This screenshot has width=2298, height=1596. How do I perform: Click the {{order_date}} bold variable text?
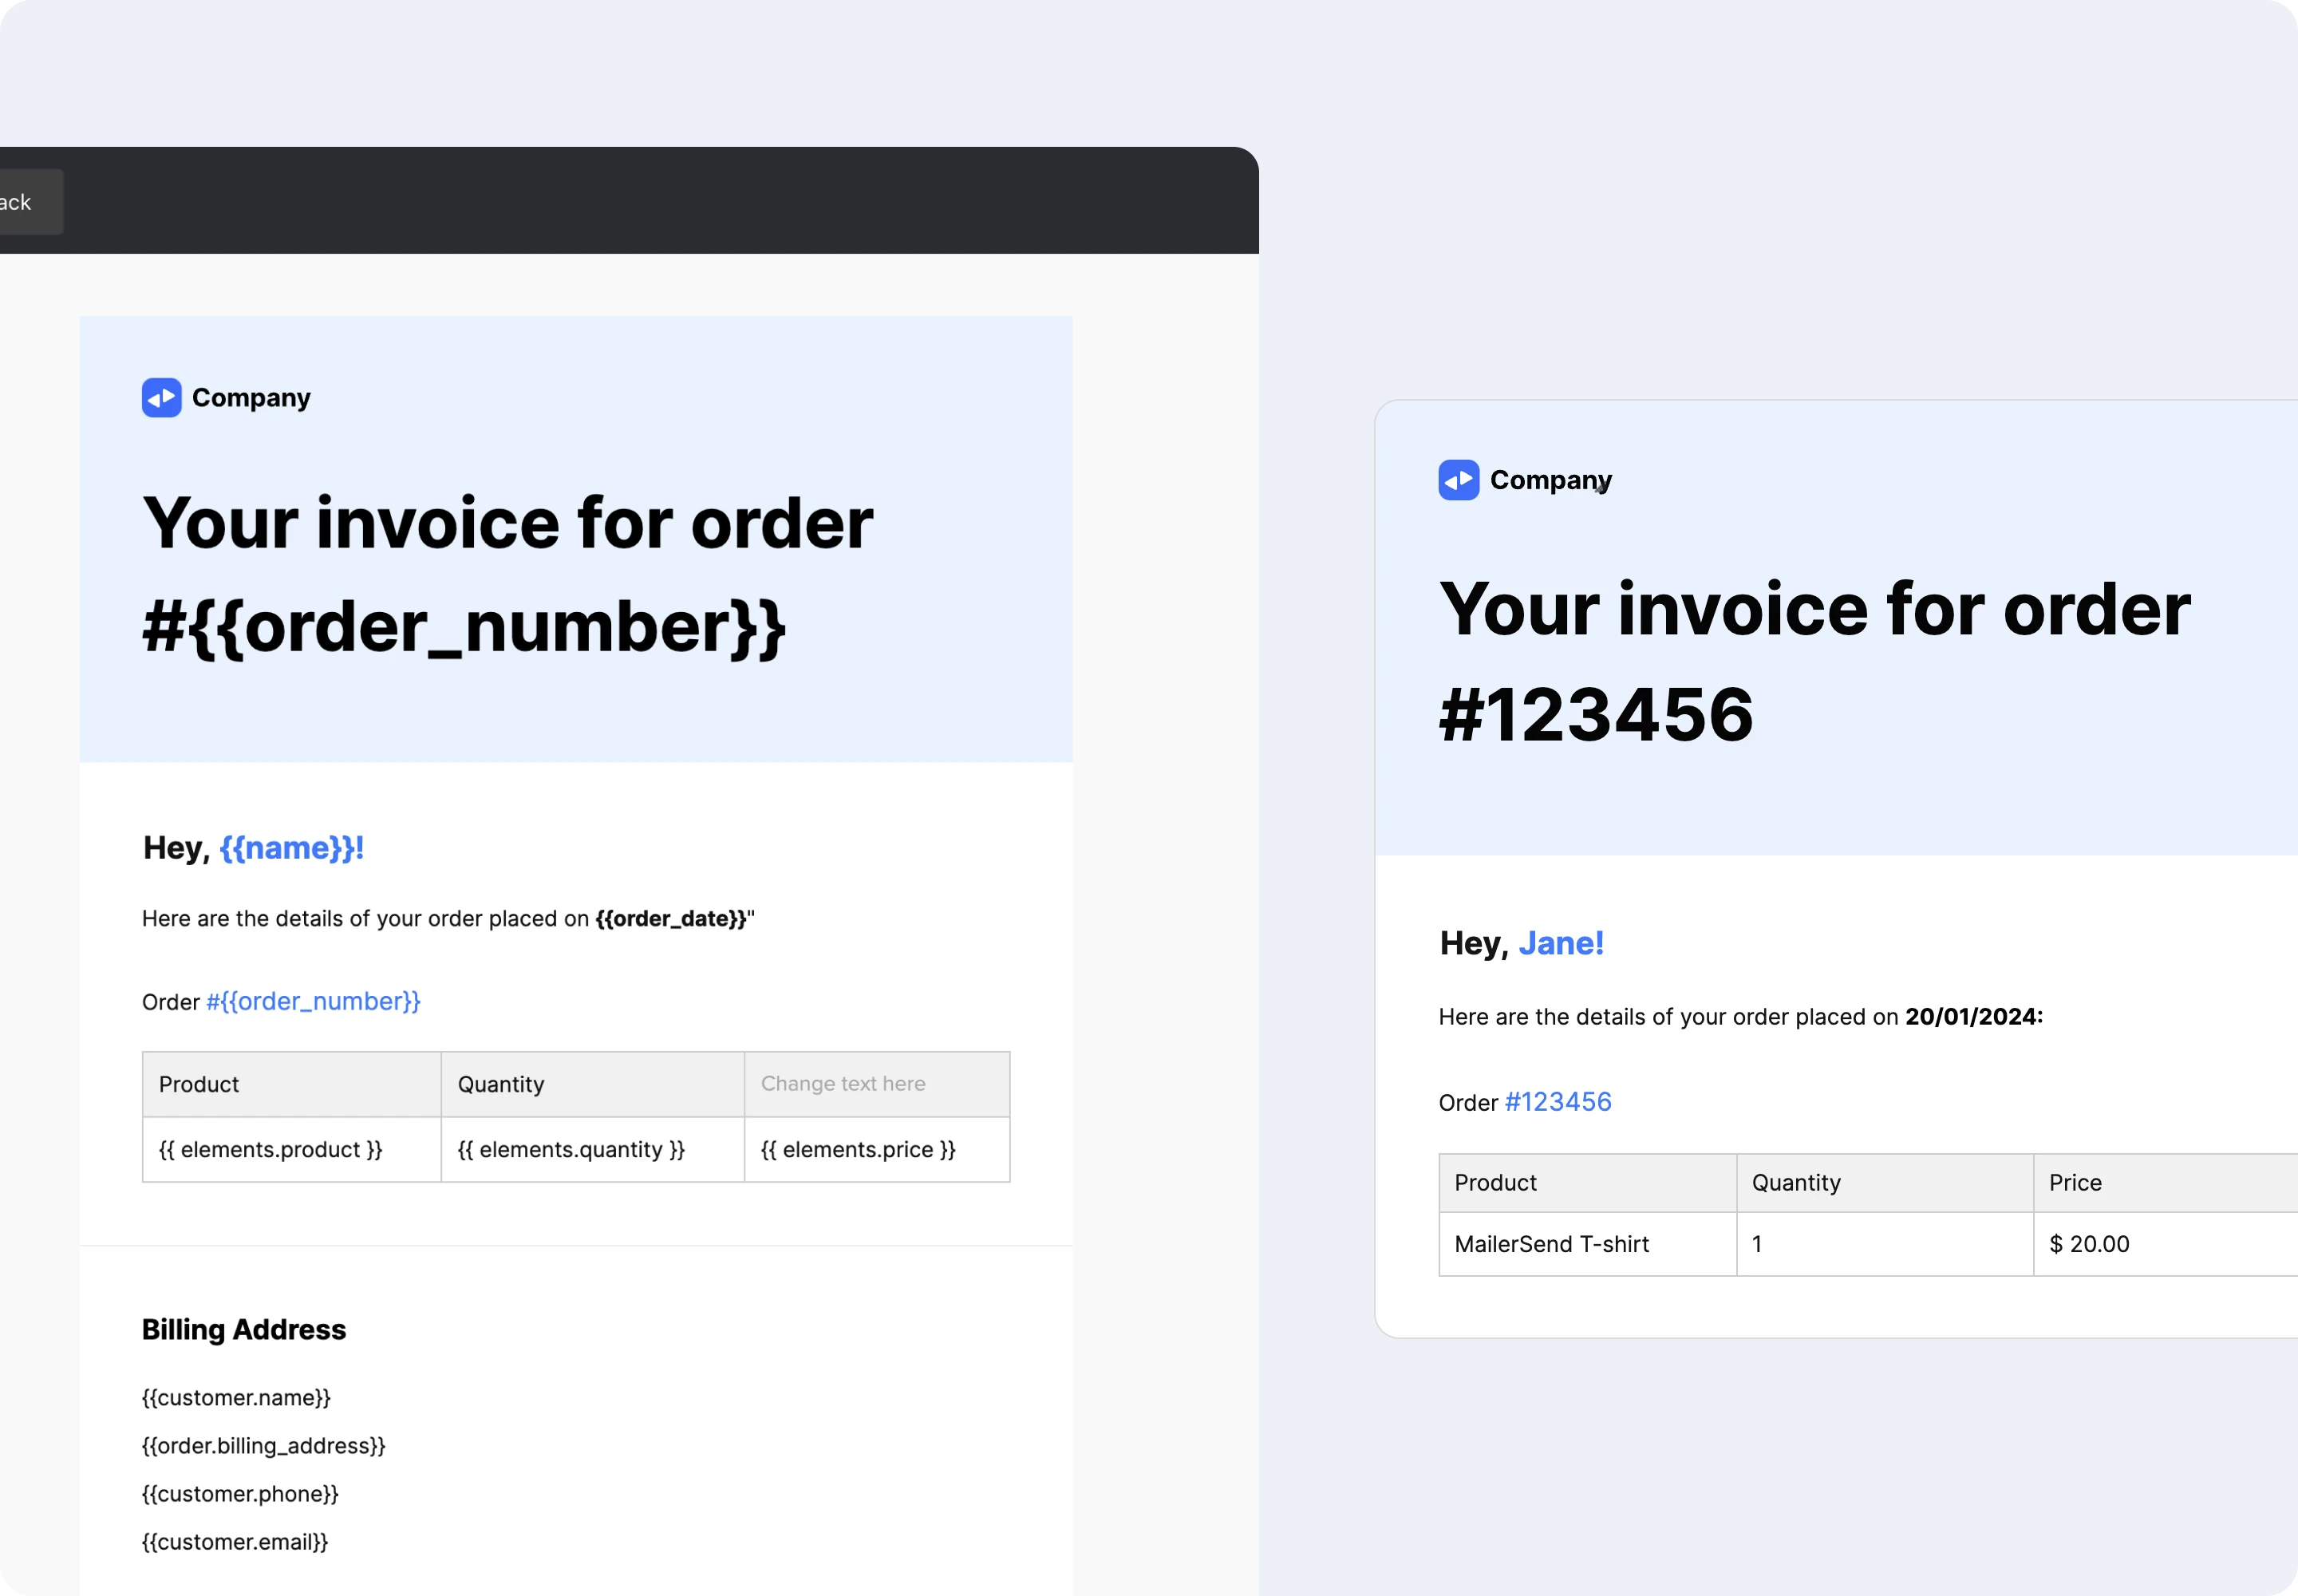point(671,919)
